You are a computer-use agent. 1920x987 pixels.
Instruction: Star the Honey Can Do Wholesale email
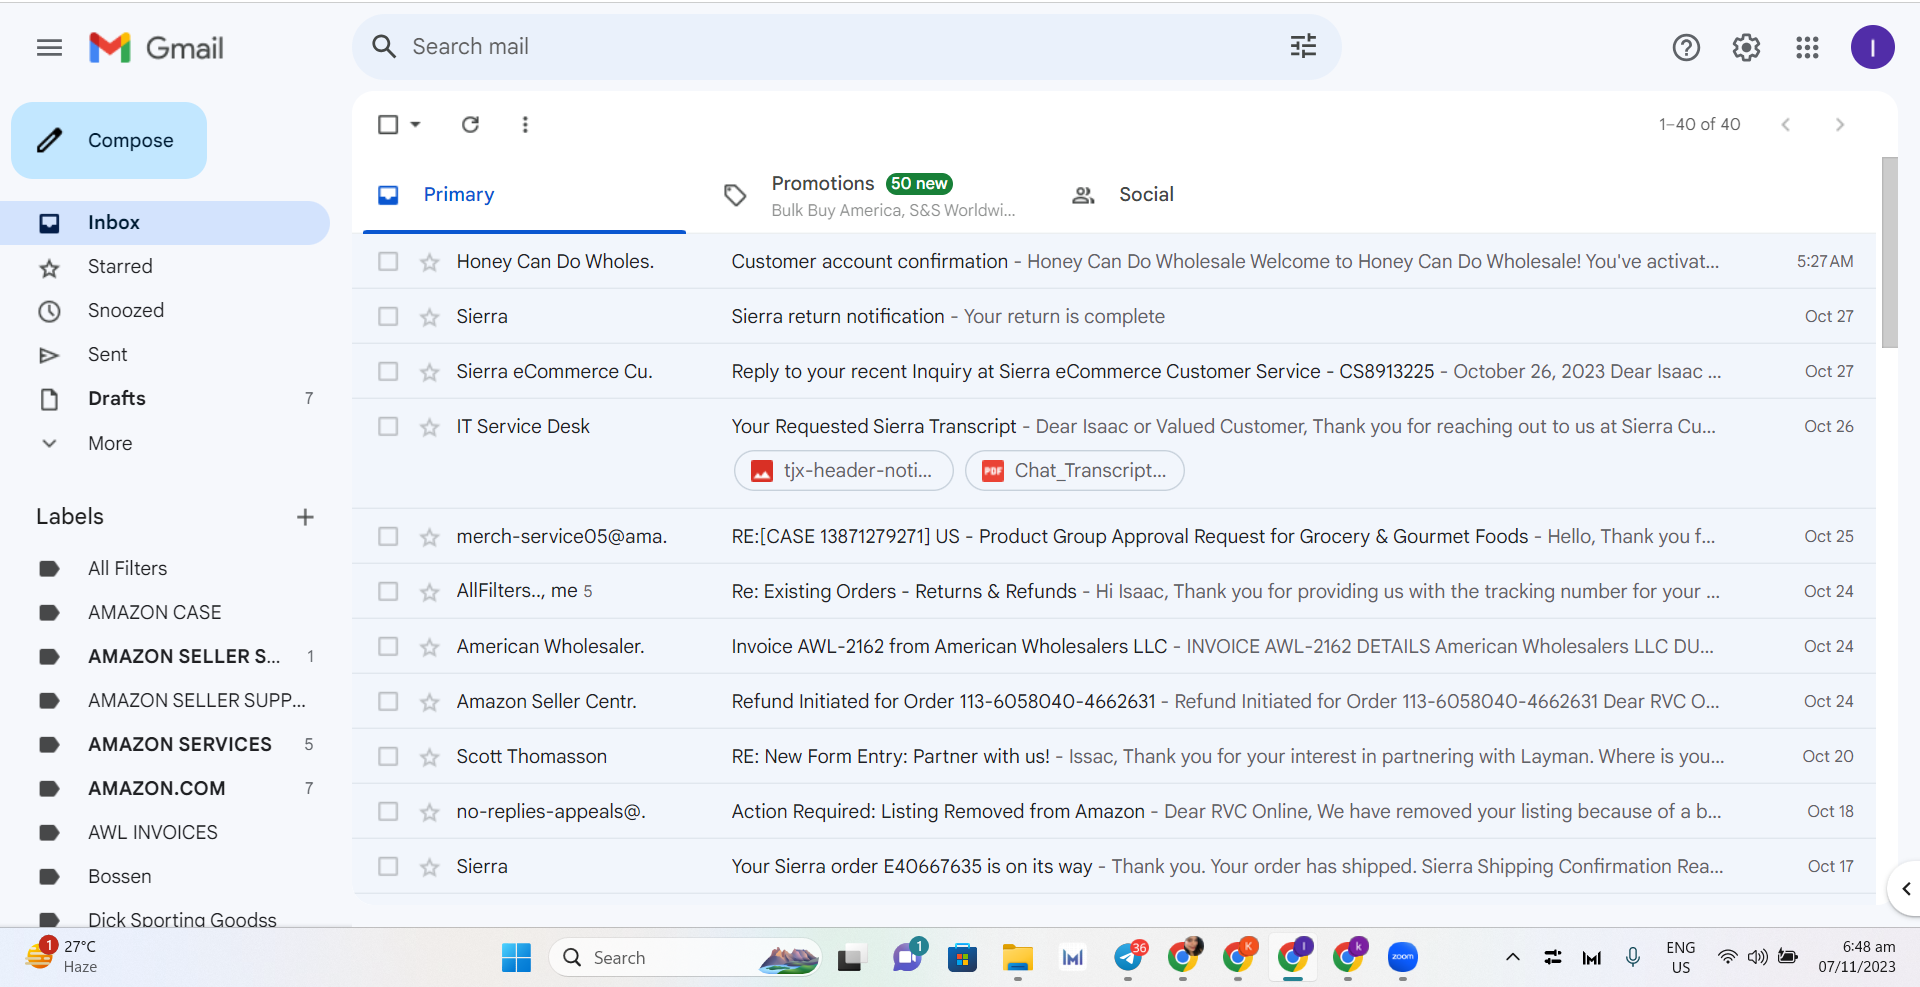pyautogui.click(x=430, y=262)
